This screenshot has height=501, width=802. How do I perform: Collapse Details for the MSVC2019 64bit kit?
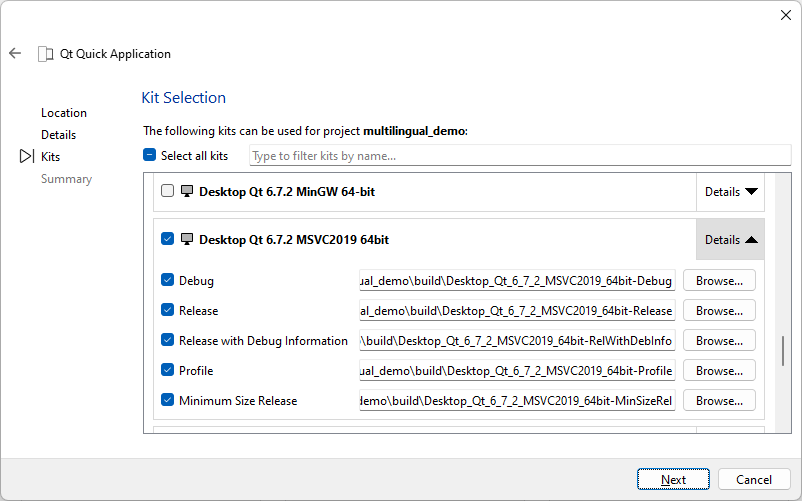pos(731,240)
